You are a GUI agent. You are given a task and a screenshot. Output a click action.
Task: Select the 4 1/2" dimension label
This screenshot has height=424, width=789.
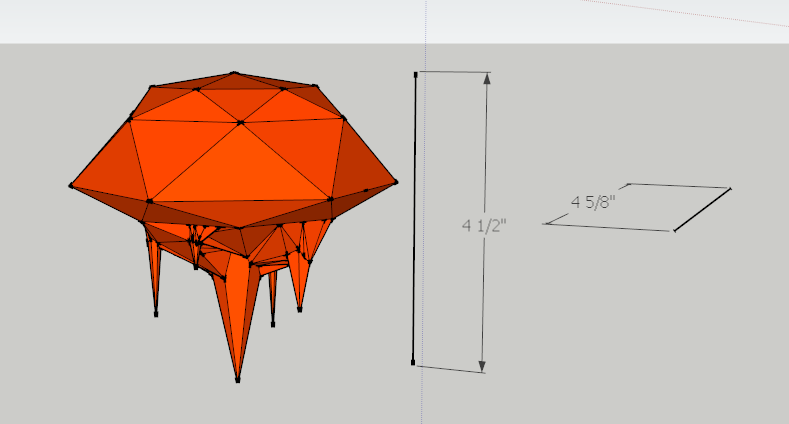[484, 226]
